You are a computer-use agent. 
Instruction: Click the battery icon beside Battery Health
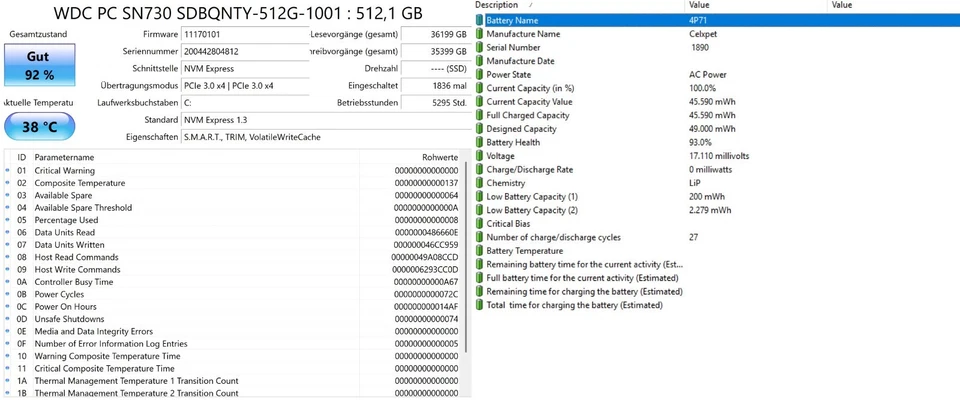[480, 142]
